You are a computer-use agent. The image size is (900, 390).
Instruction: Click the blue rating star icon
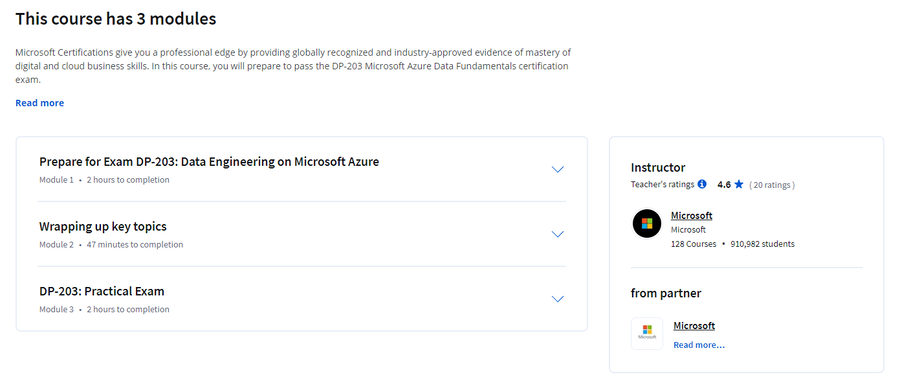click(739, 184)
